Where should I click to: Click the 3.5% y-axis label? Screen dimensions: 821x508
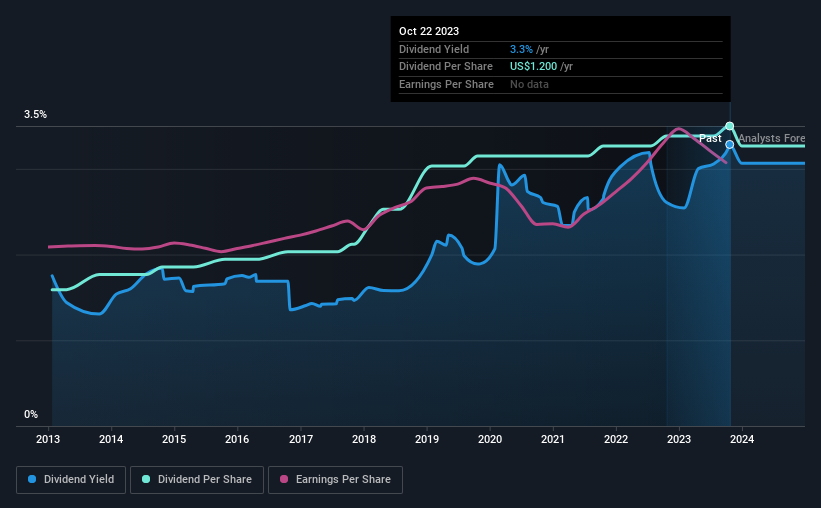point(35,115)
